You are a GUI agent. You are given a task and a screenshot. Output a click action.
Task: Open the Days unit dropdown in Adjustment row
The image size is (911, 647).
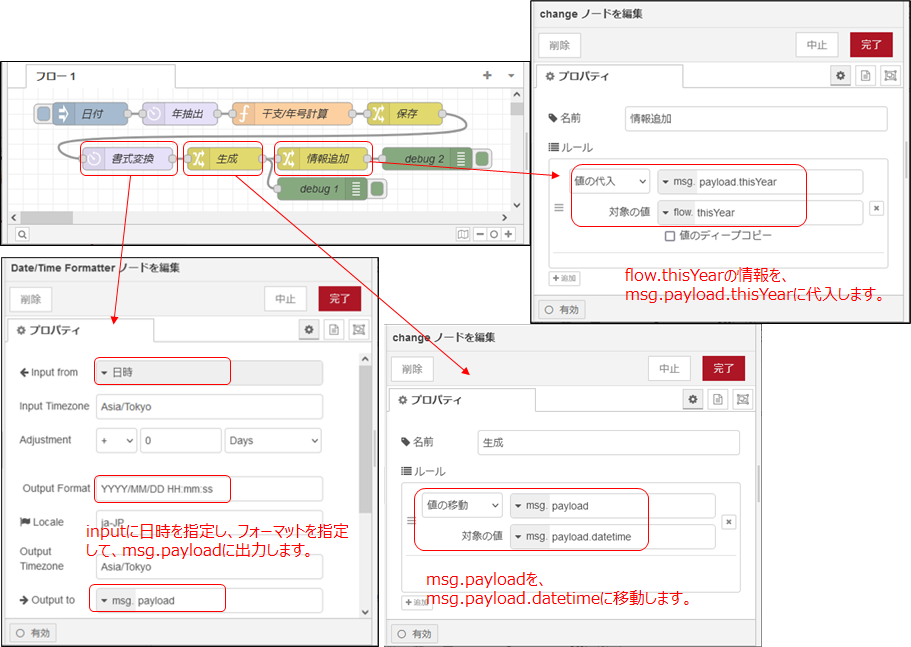click(273, 440)
